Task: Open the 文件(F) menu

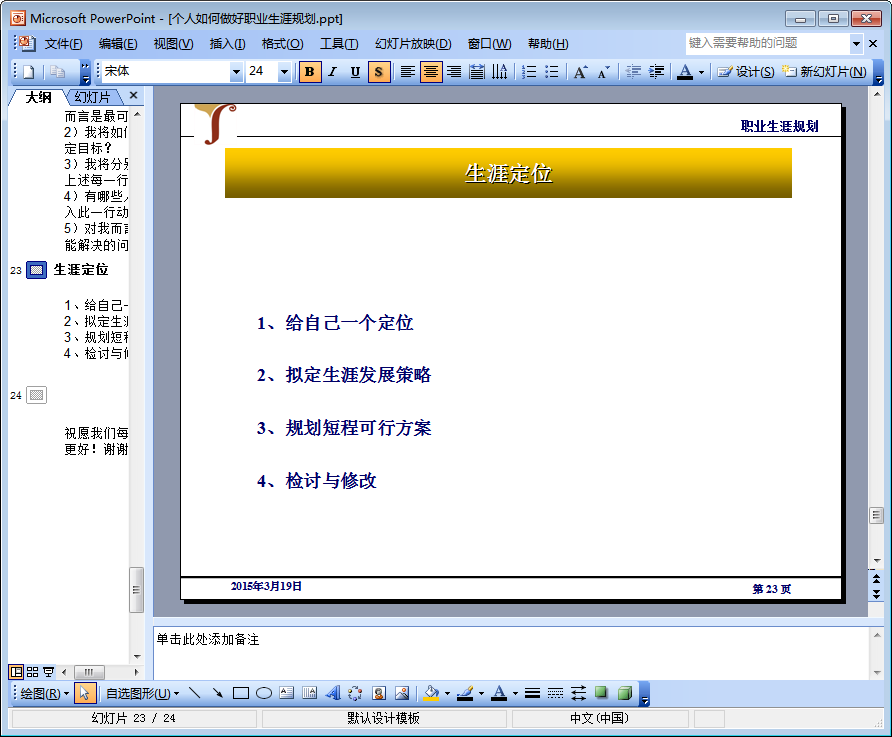Action: 64,44
